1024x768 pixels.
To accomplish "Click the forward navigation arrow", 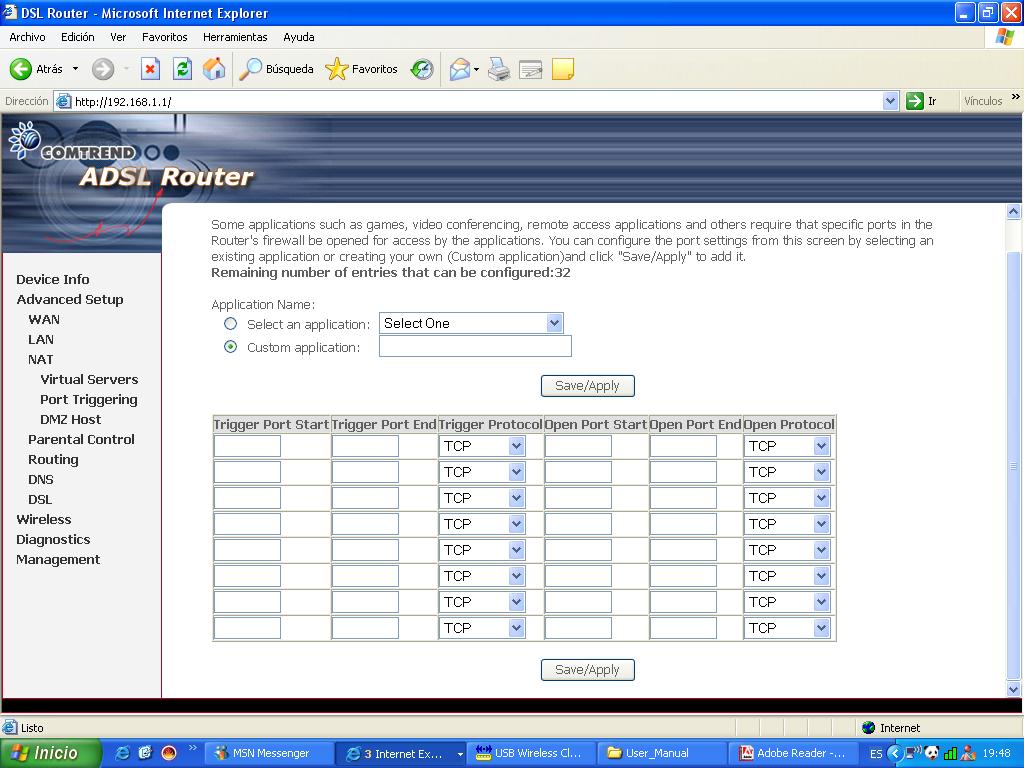I will [103, 69].
